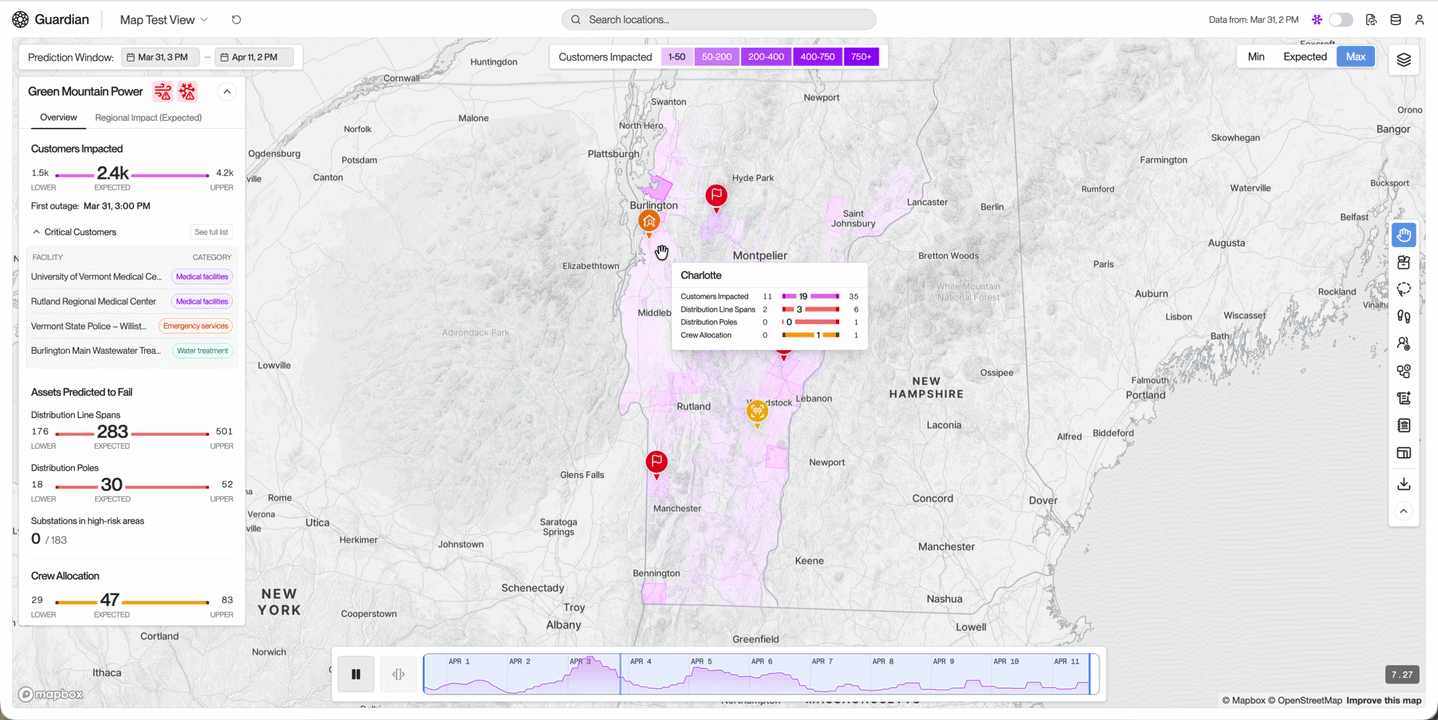Click the purple snowflake weather icon
This screenshot has height=720, width=1438.
tap(1317, 20)
